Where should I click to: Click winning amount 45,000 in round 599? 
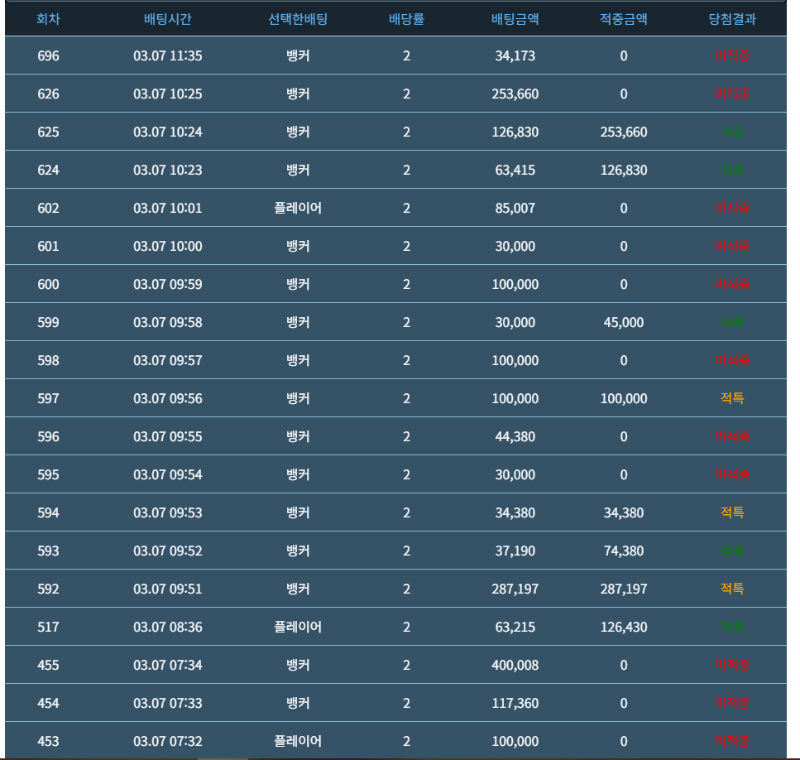623,322
